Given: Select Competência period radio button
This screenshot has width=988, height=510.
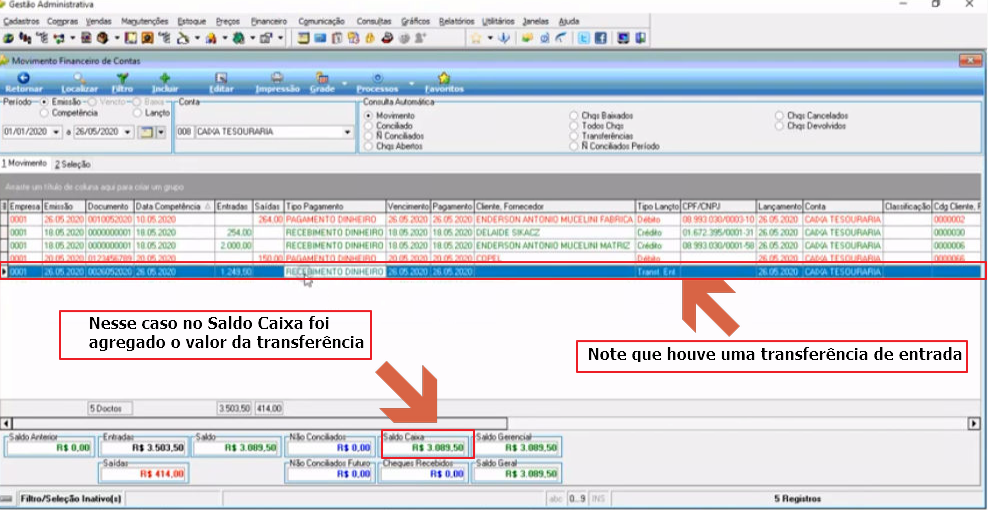Looking at the screenshot, I should click(x=44, y=112).
